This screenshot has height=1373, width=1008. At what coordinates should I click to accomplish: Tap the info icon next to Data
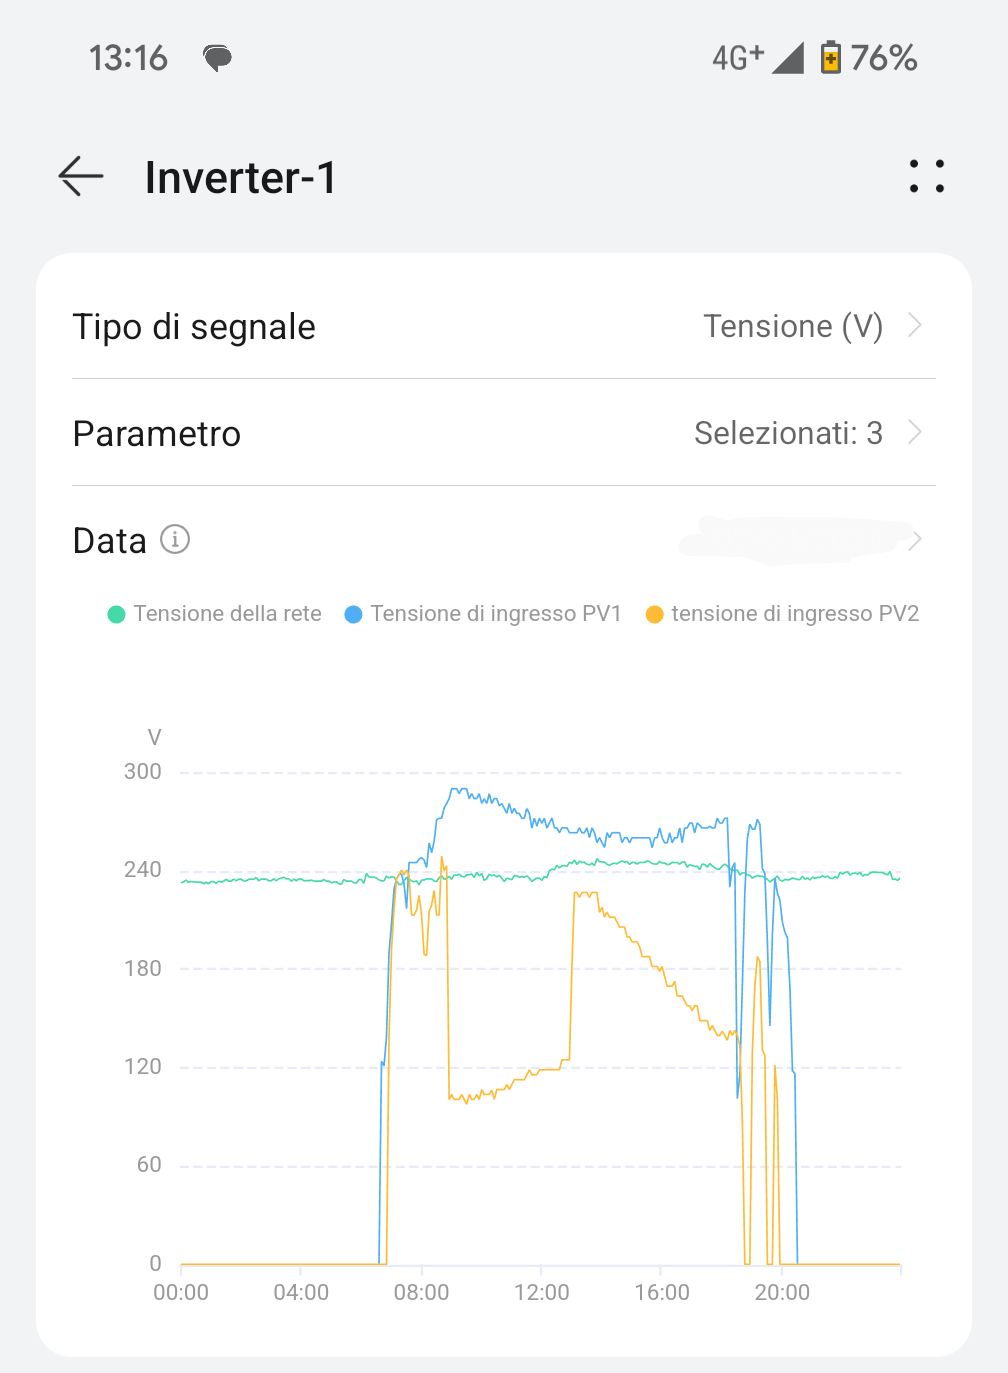click(x=175, y=540)
